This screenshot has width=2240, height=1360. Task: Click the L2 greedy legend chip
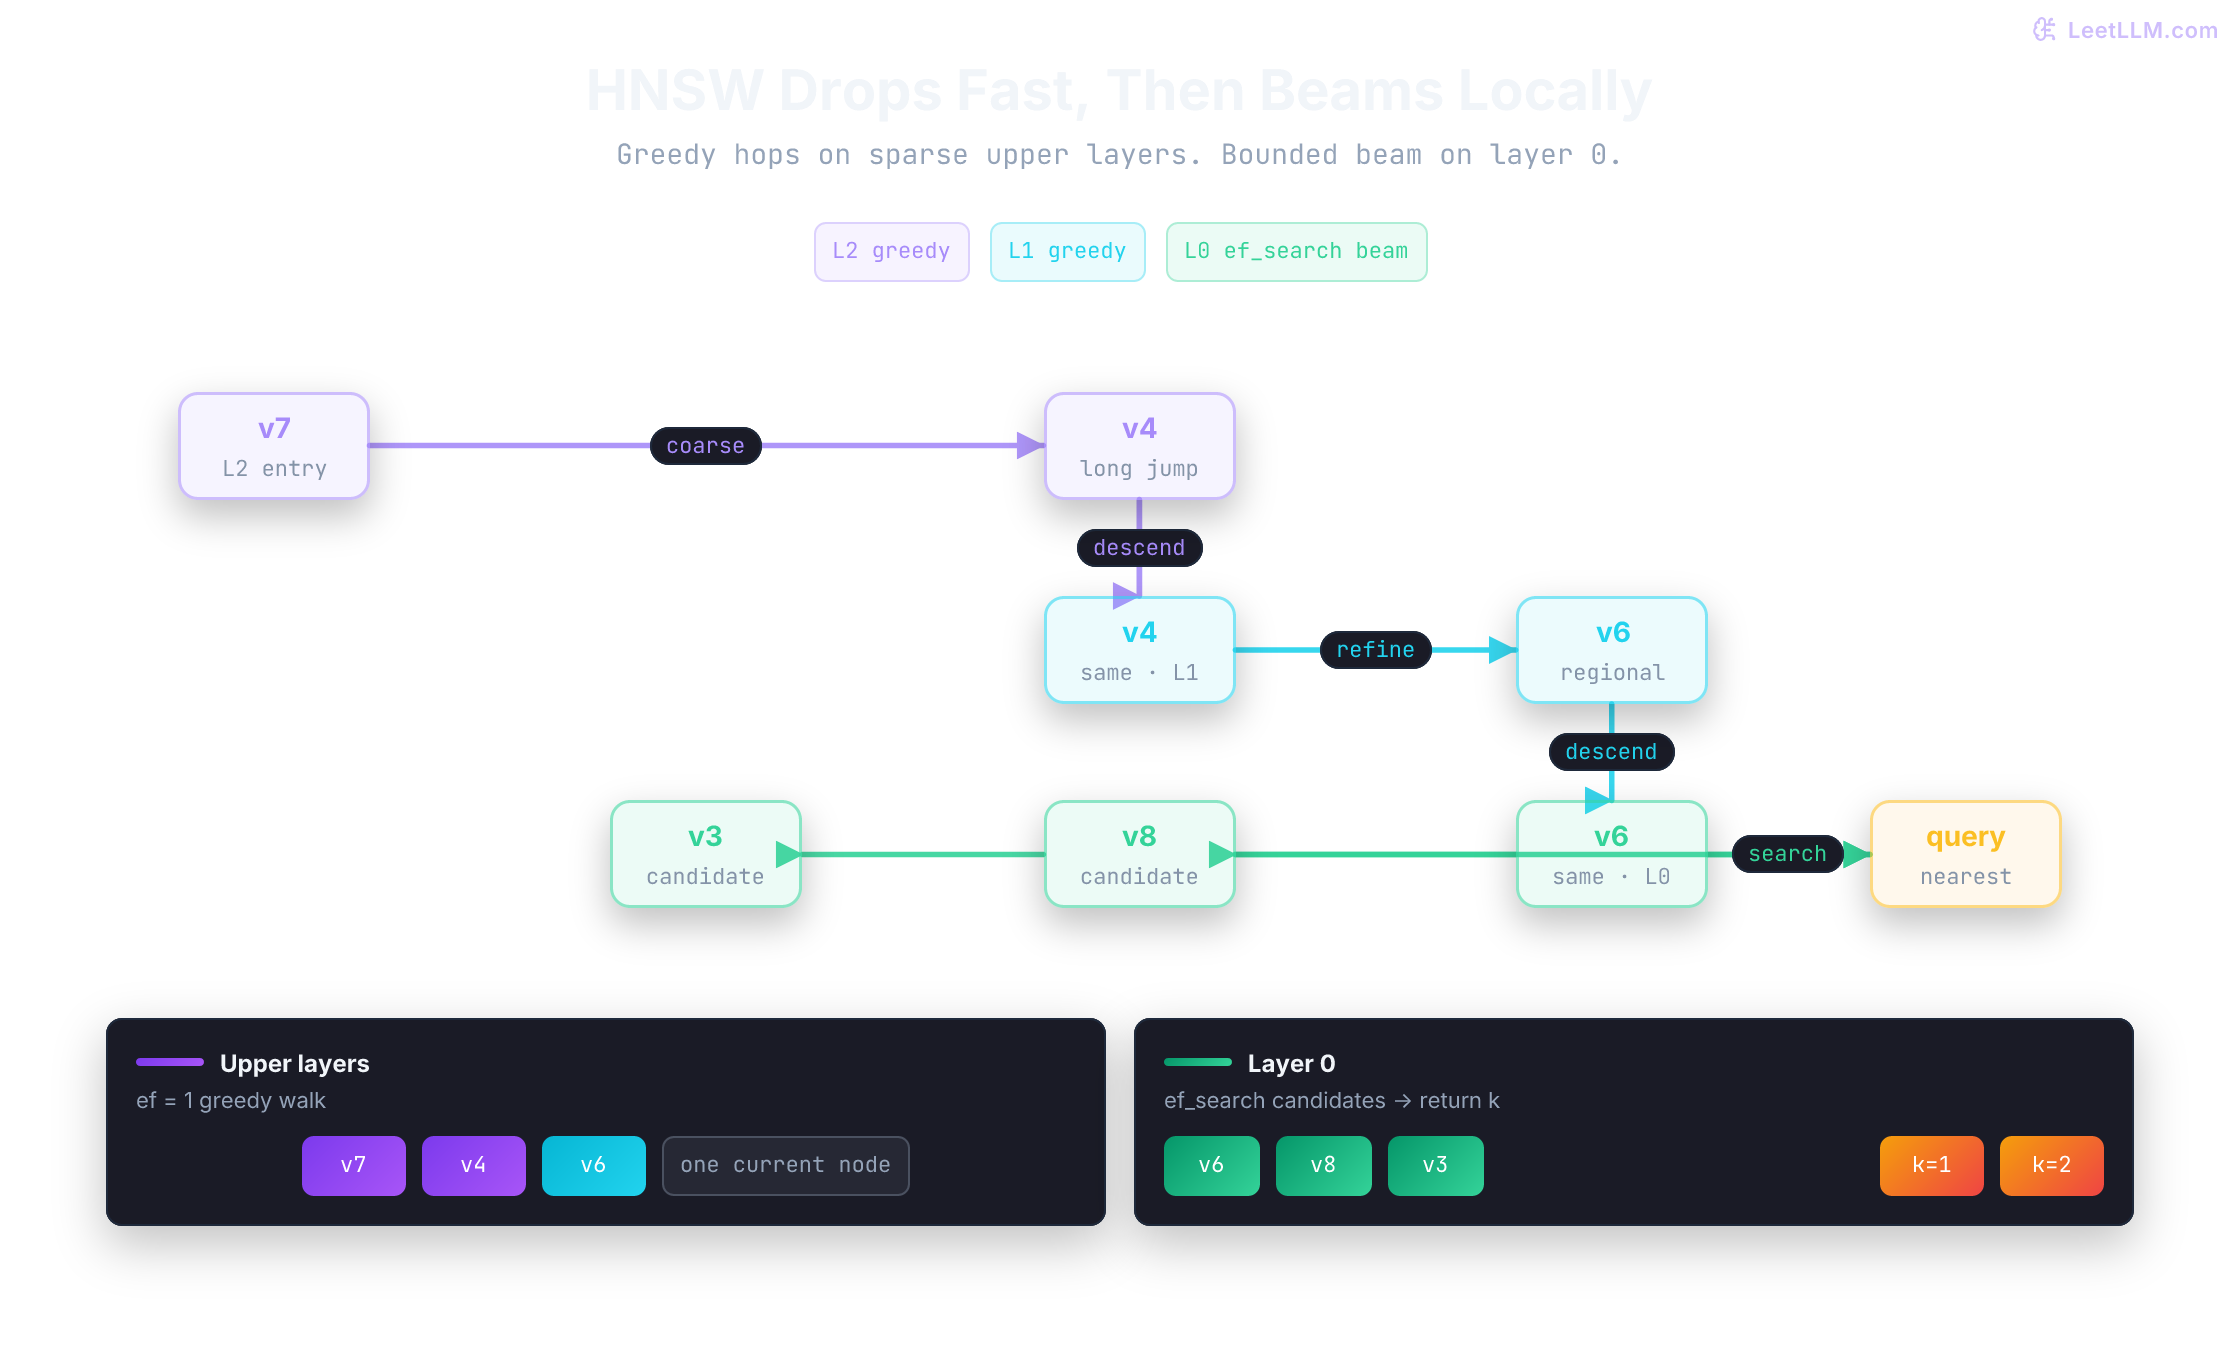point(891,251)
